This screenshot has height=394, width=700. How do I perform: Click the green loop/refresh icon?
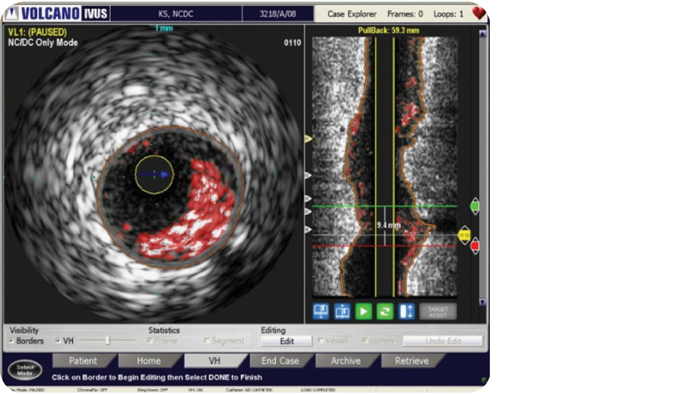[x=385, y=311]
